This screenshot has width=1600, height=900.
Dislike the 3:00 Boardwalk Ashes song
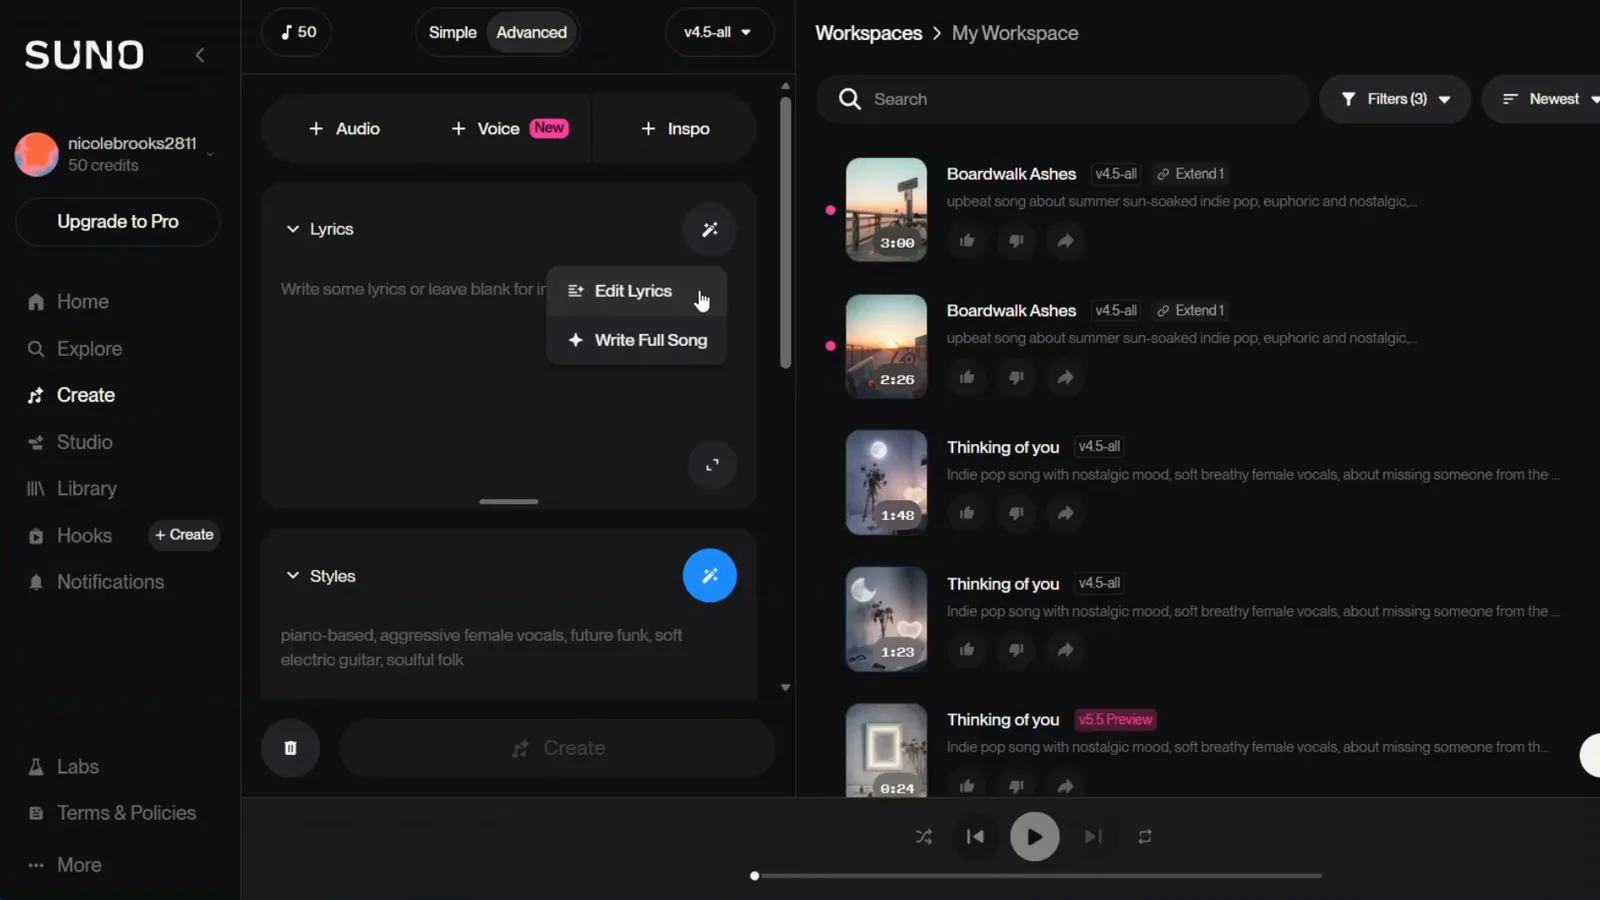click(x=1016, y=241)
